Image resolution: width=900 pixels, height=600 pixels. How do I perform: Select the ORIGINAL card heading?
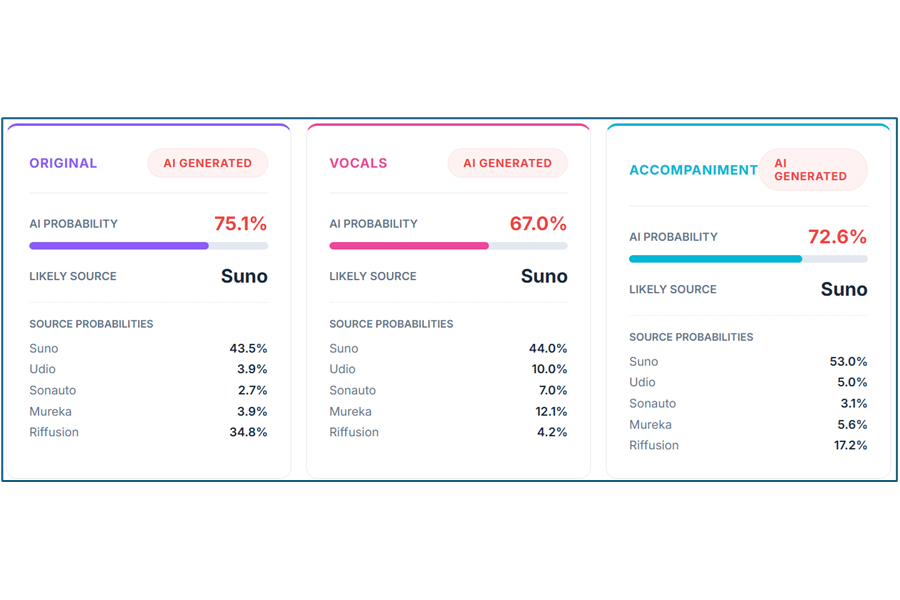pyautogui.click(x=63, y=163)
